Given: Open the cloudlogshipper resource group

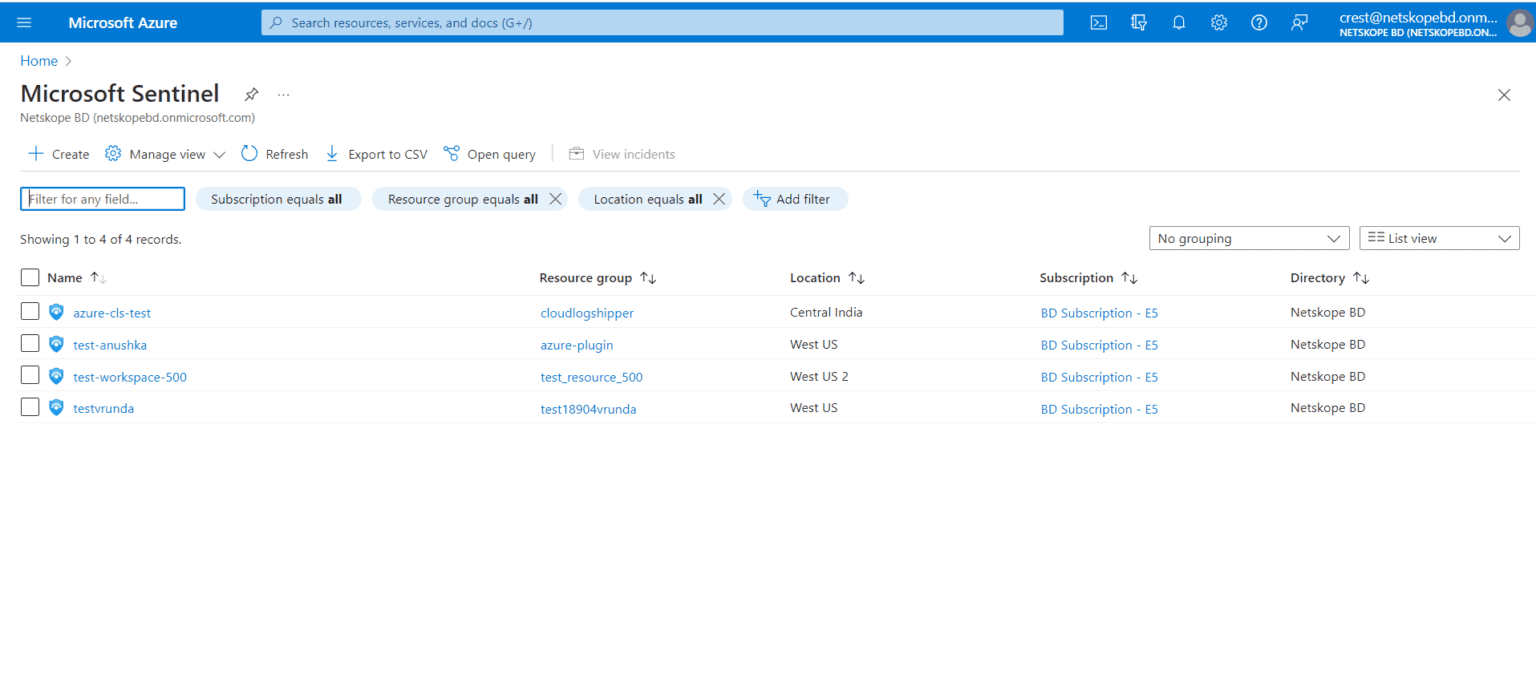Looking at the screenshot, I should [586, 312].
